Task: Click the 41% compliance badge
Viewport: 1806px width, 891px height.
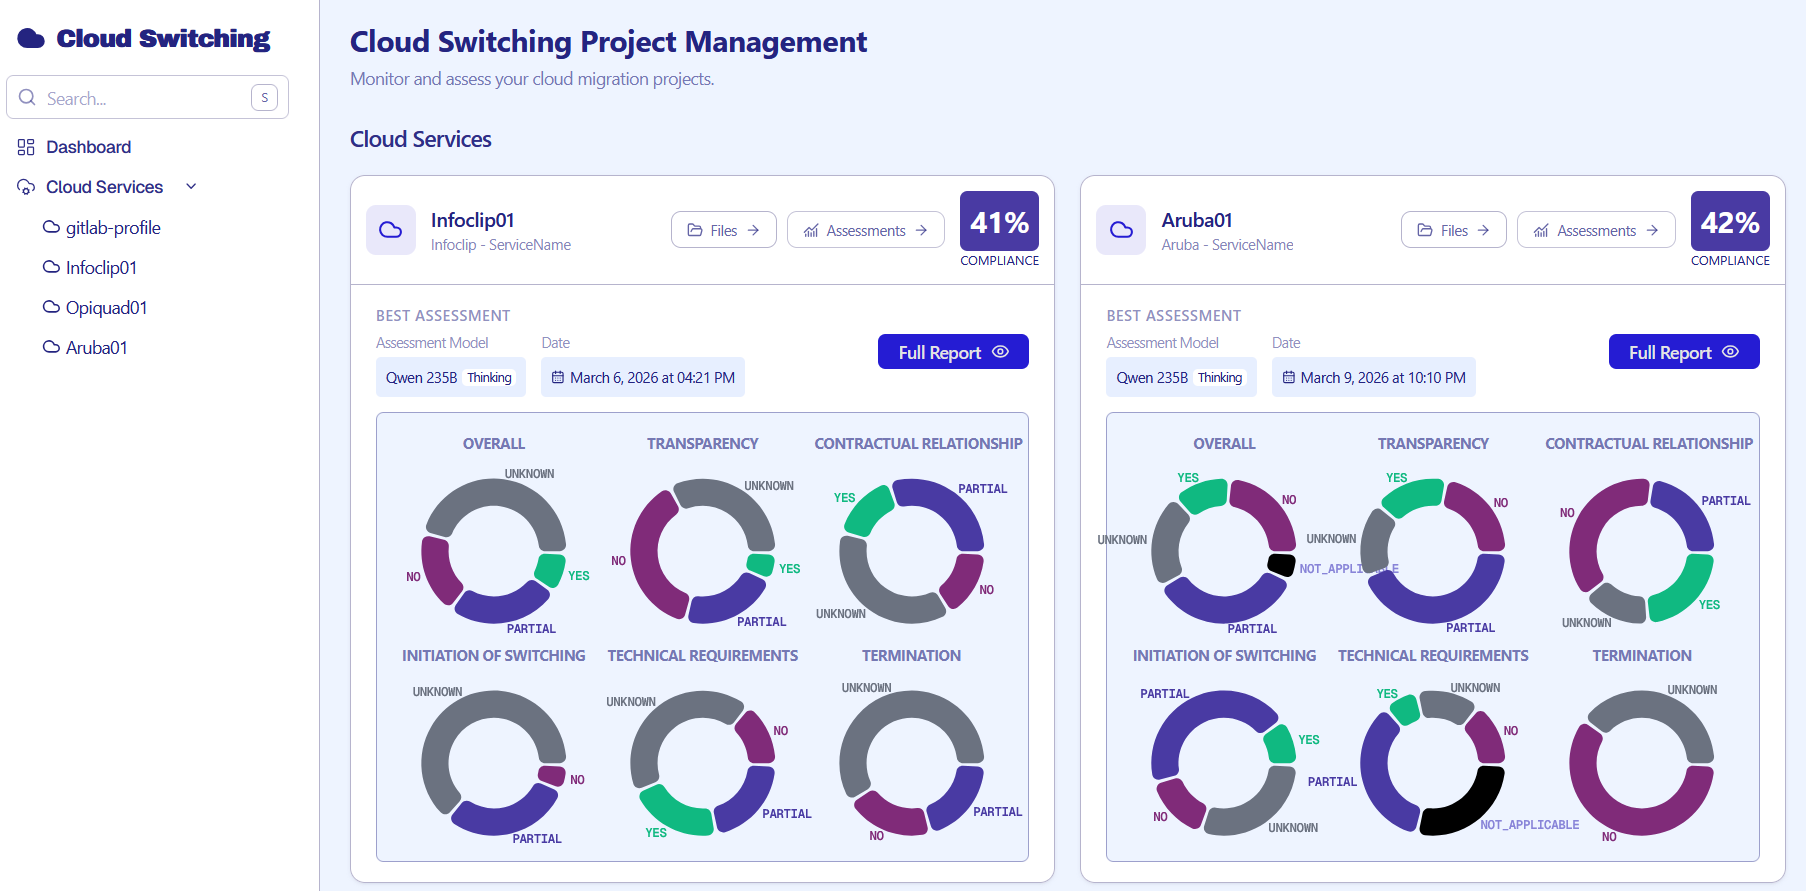Action: [x=999, y=222]
